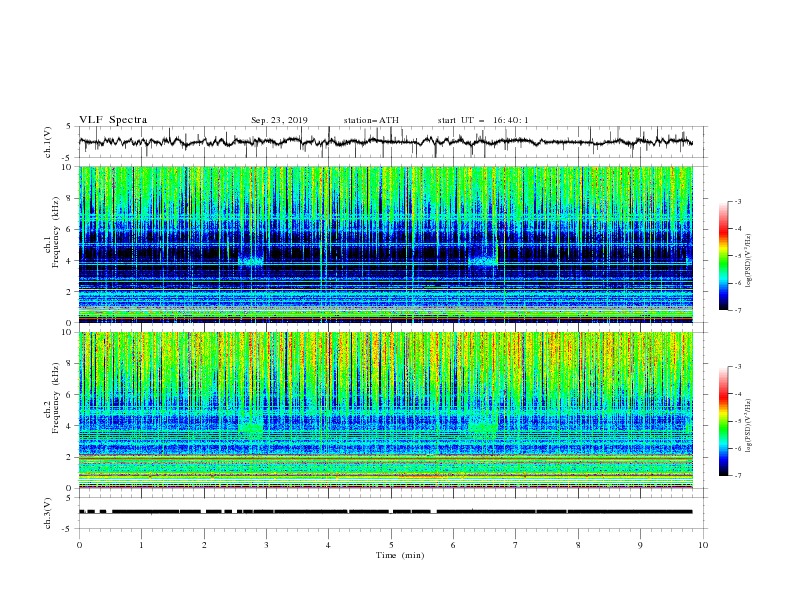Click the "-5" tick on the ch.3(V) axis
Image resolution: width=792 pixels, height=612 pixels.
click(68, 529)
